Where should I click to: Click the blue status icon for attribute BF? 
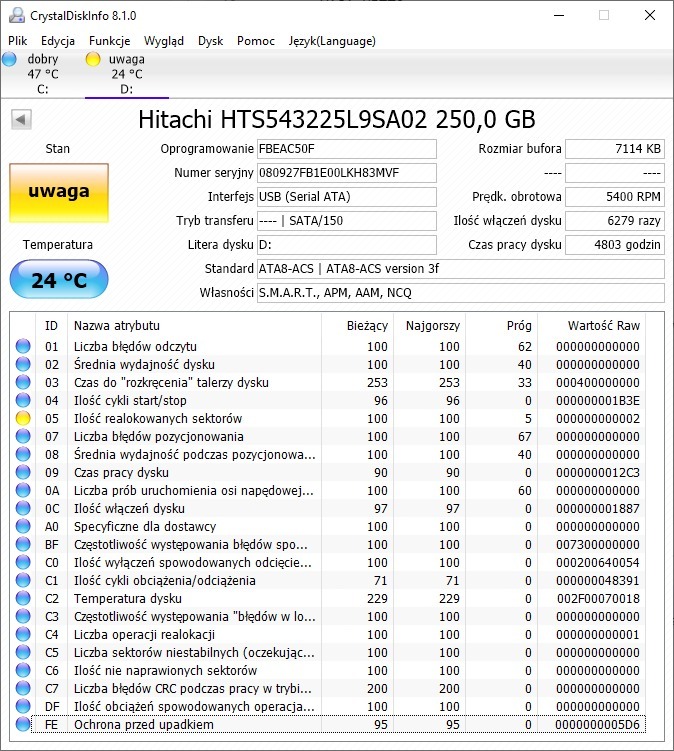pyautogui.click(x=23, y=545)
